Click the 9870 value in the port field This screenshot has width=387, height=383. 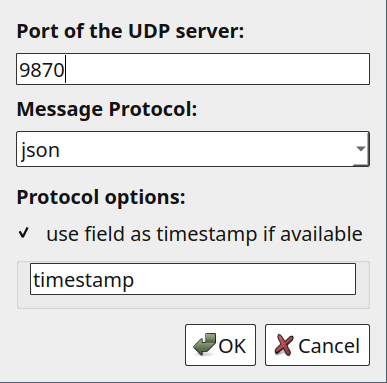click(x=42, y=70)
